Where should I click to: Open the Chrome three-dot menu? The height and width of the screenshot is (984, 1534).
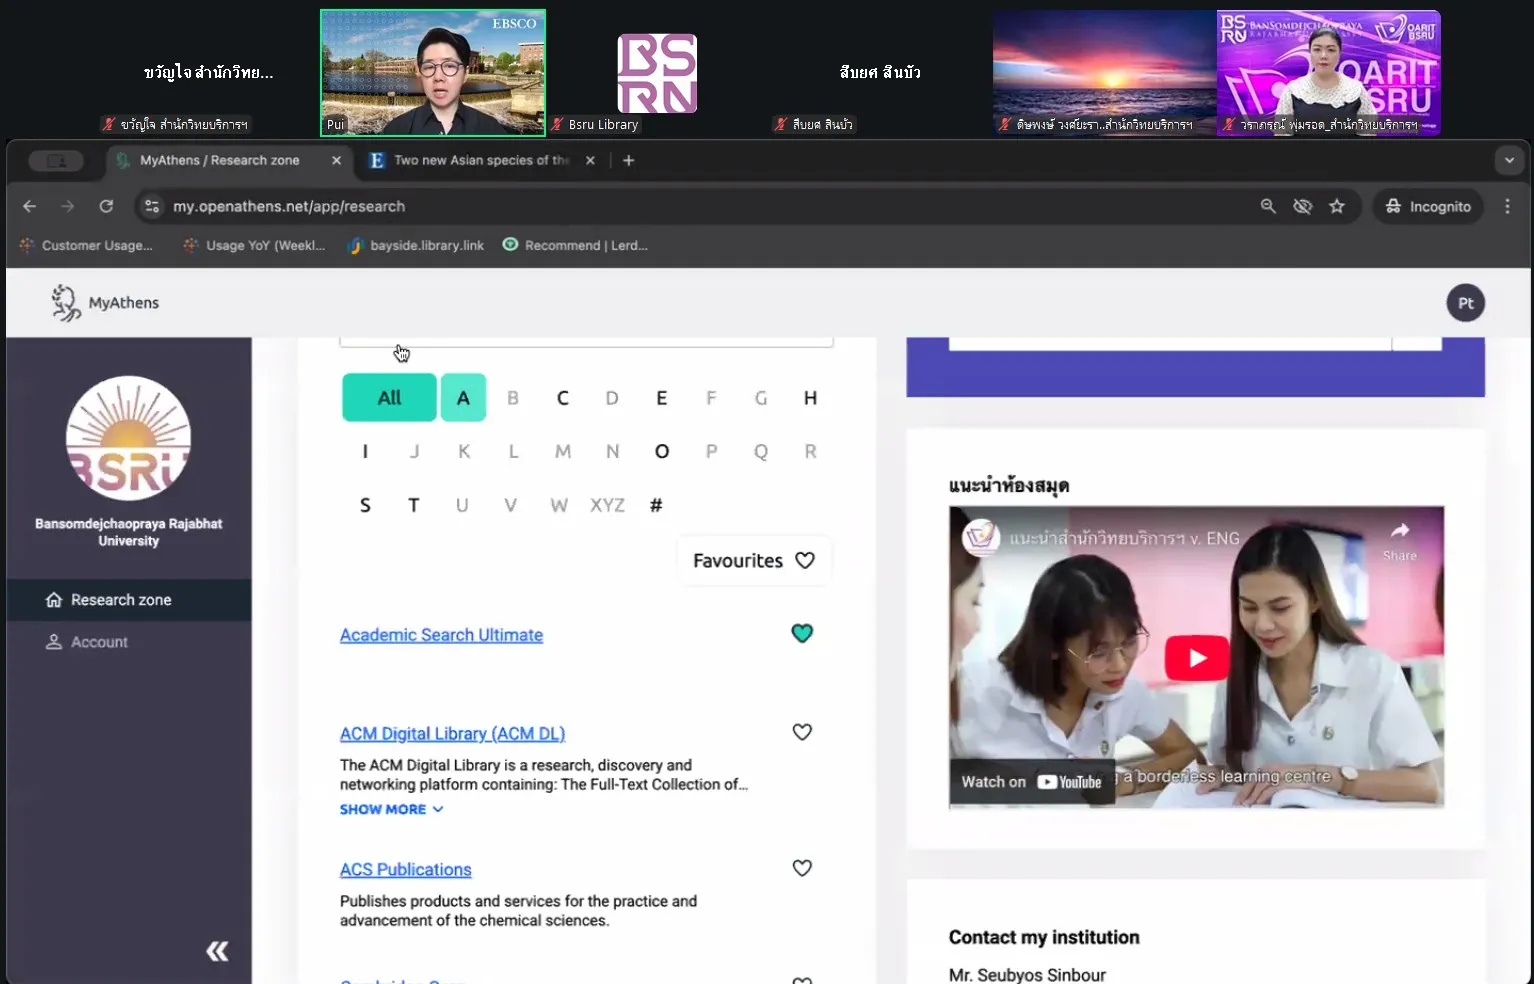[x=1507, y=206]
